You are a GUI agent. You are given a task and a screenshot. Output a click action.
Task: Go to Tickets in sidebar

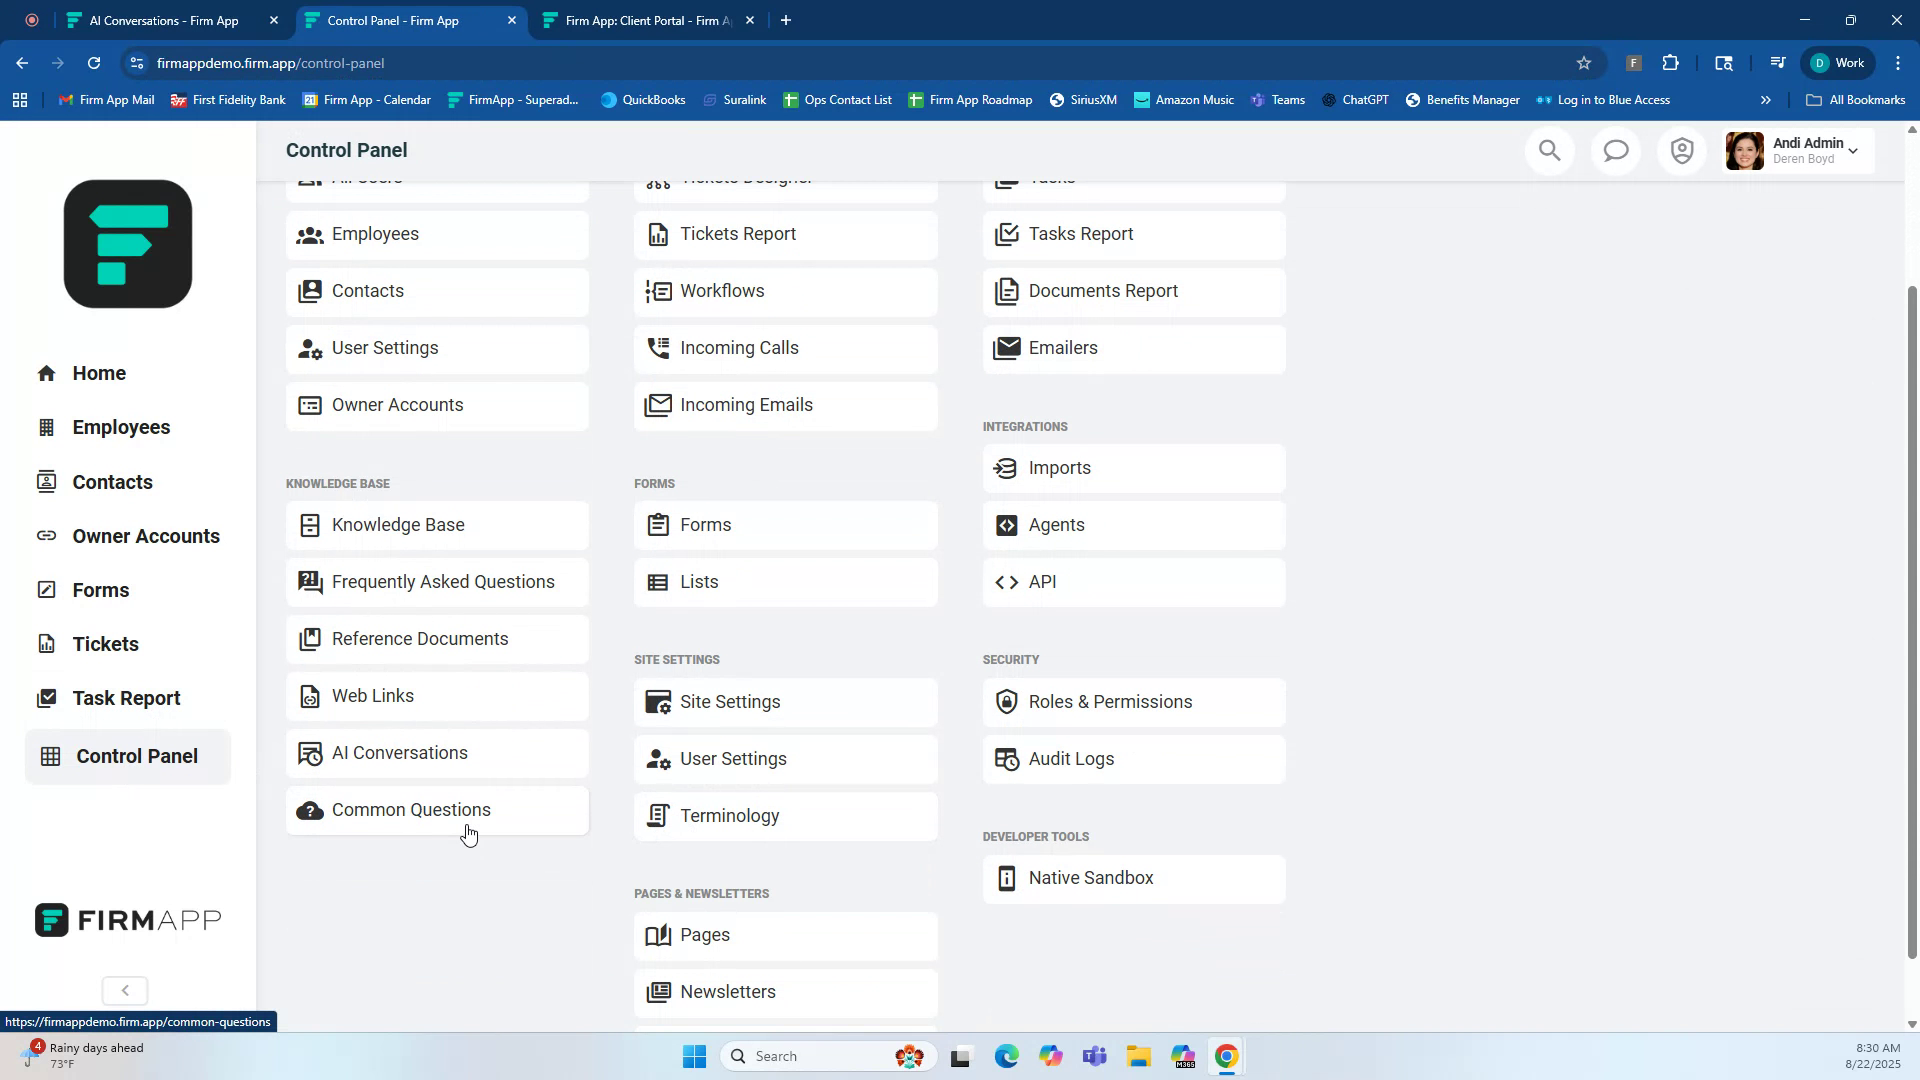point(105,645)
